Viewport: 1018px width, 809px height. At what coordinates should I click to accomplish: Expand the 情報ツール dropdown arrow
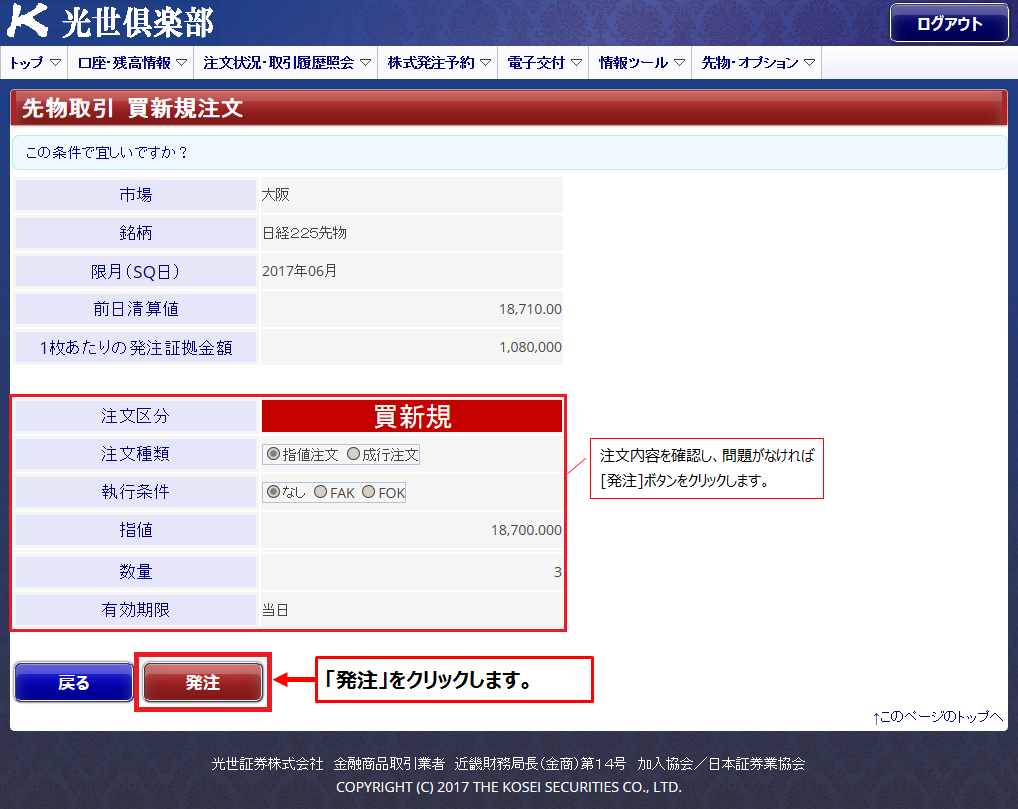[x=680, y=62]
